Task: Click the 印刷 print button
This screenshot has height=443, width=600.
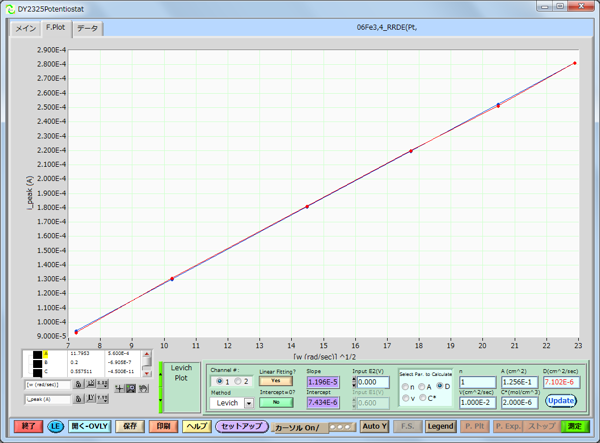Action: [x=163, y=426]
